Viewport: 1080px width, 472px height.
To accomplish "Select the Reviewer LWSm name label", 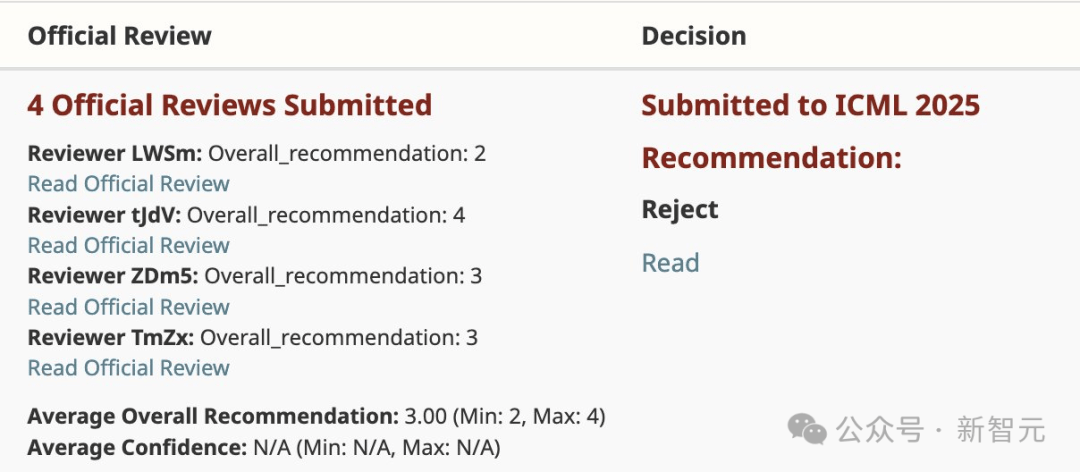I will tap(115, 154).
